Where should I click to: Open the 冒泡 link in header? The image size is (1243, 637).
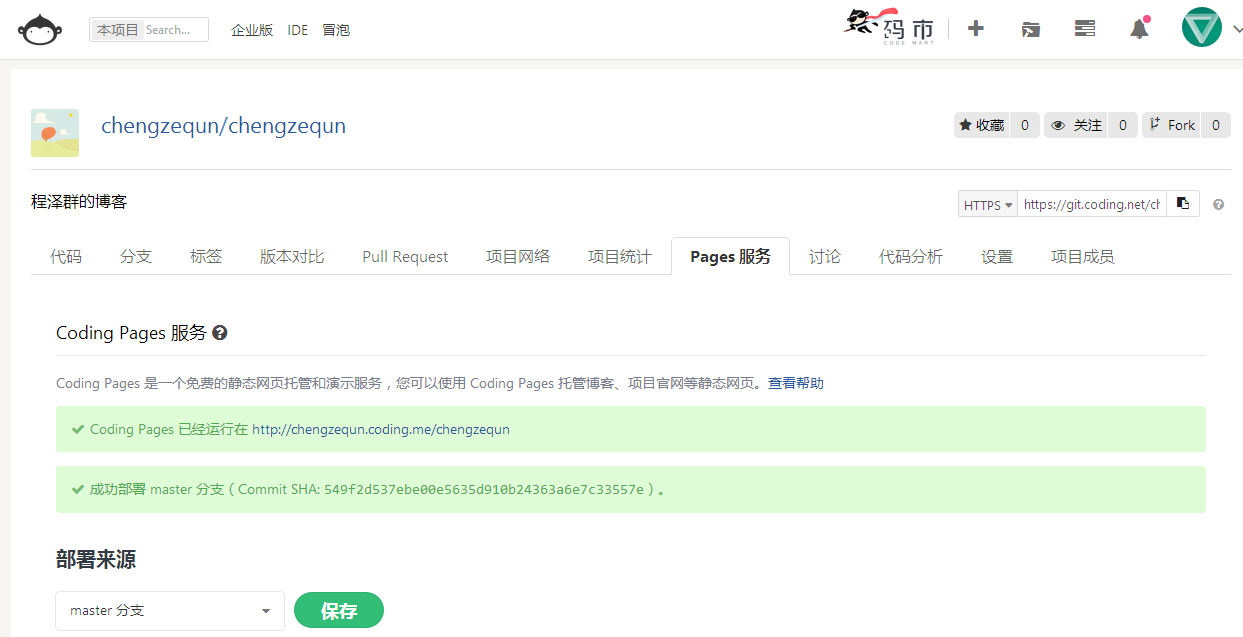[x=336, y=30]
